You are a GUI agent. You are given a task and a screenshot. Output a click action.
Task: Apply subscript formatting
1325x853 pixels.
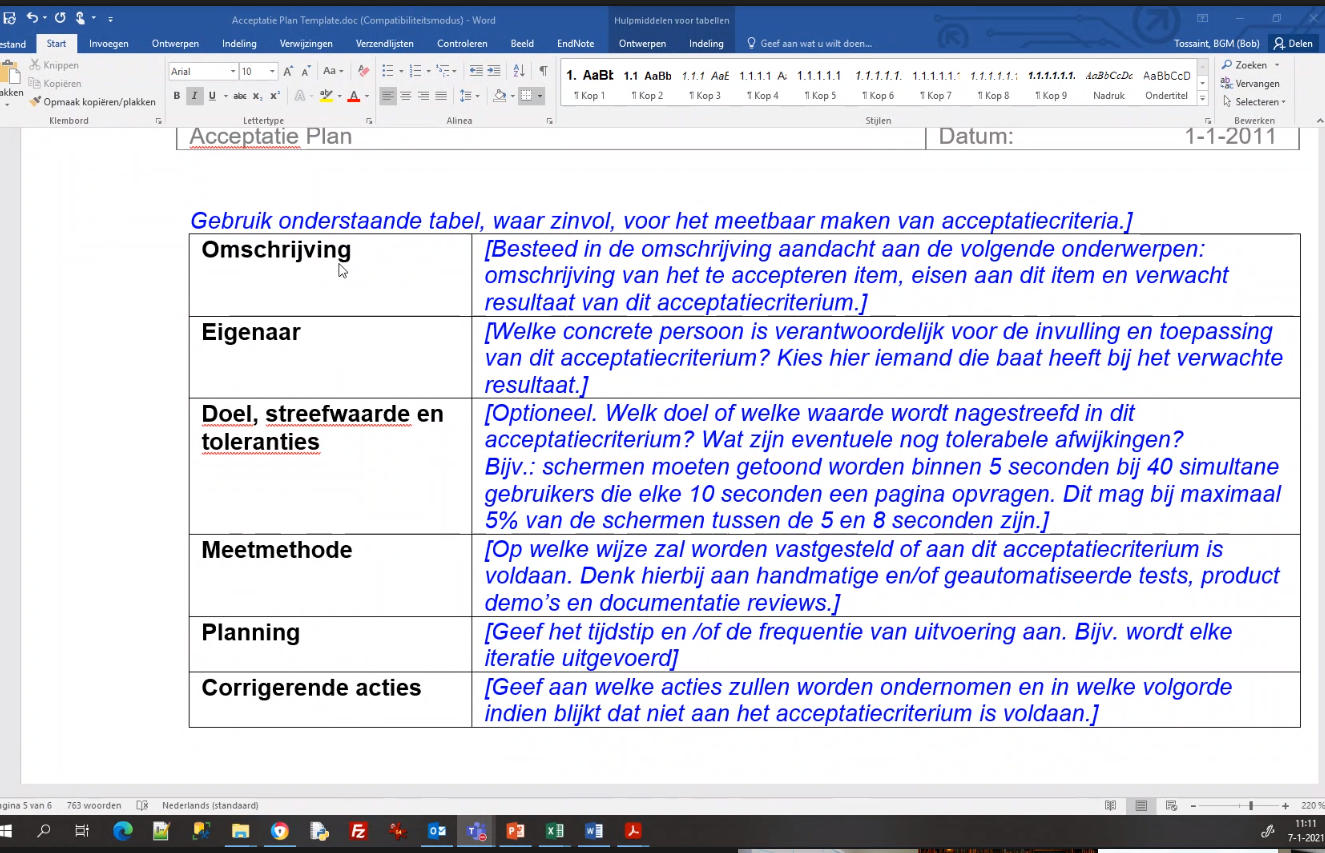tap(257, 96)
